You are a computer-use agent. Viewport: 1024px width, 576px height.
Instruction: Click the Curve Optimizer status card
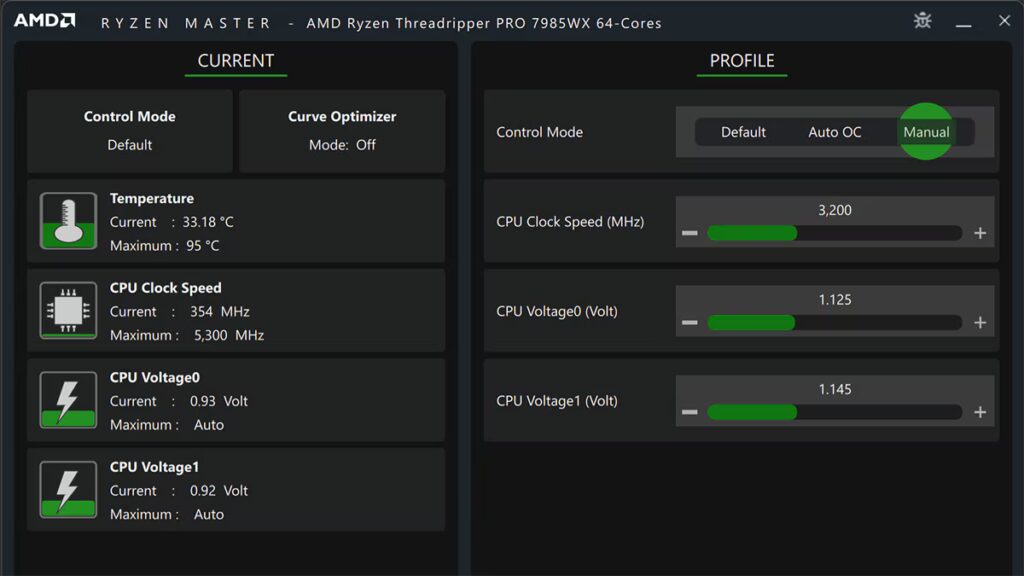tap(341, 130)
